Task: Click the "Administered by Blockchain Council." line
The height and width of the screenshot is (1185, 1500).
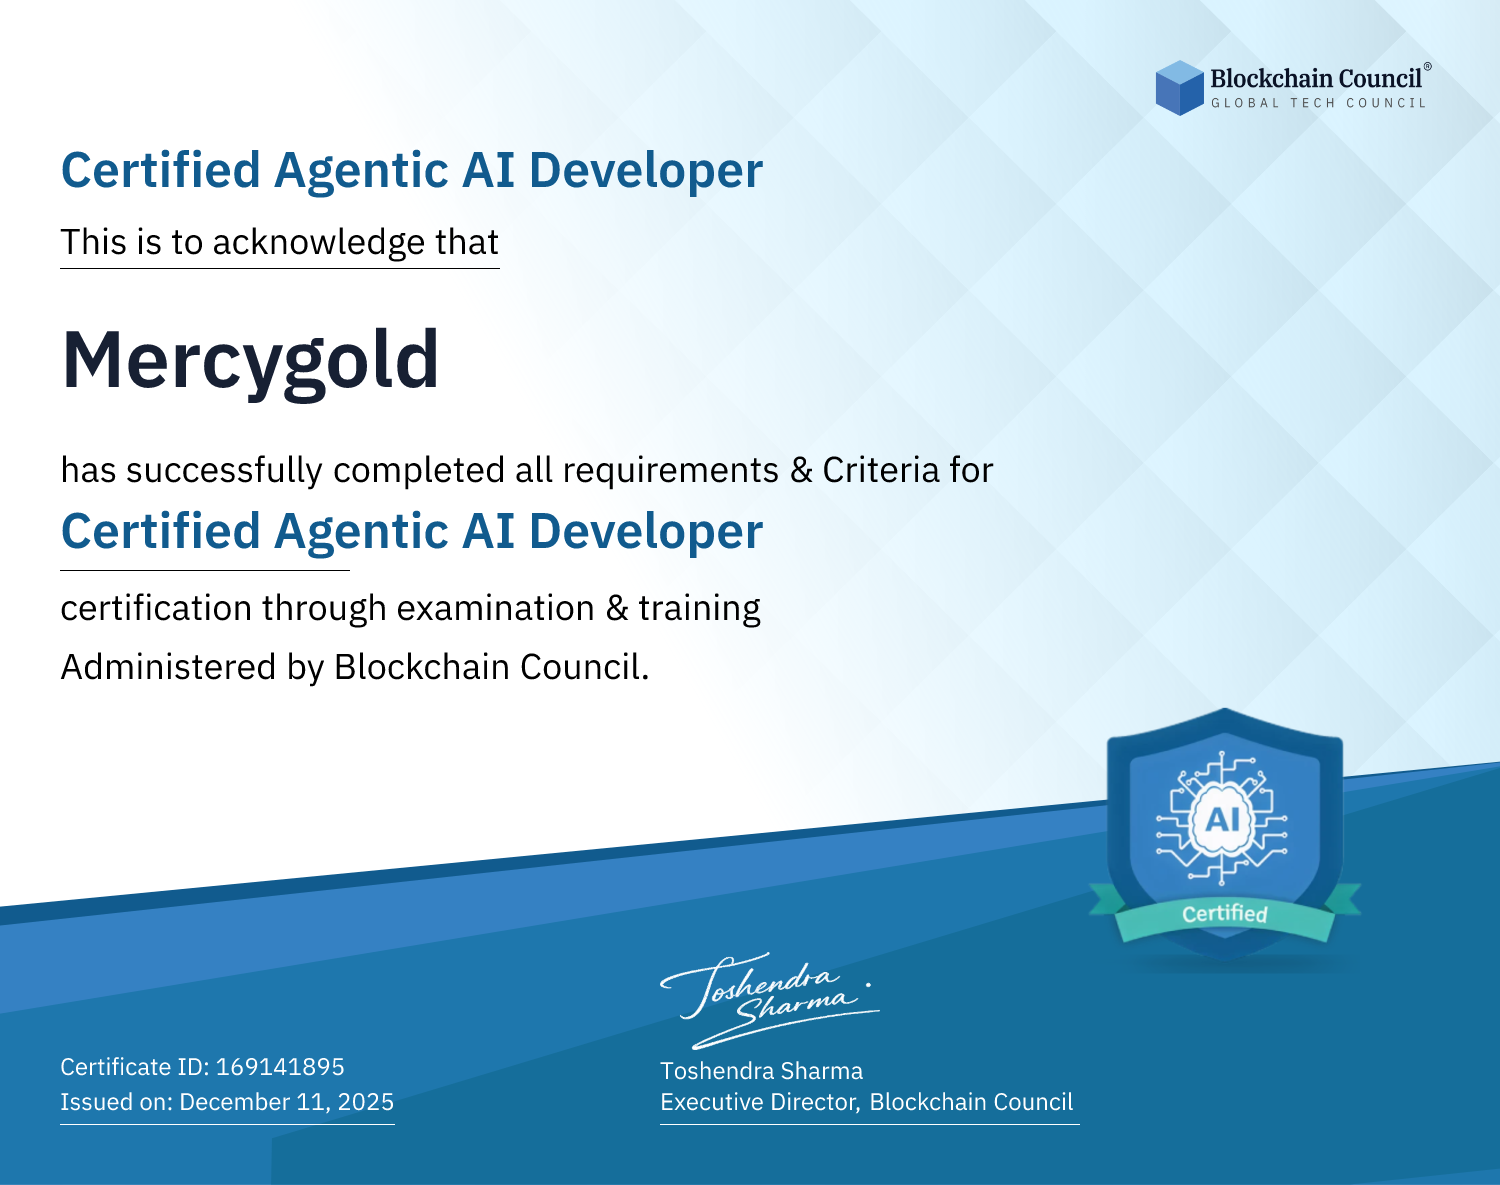Action: [355, 667]
